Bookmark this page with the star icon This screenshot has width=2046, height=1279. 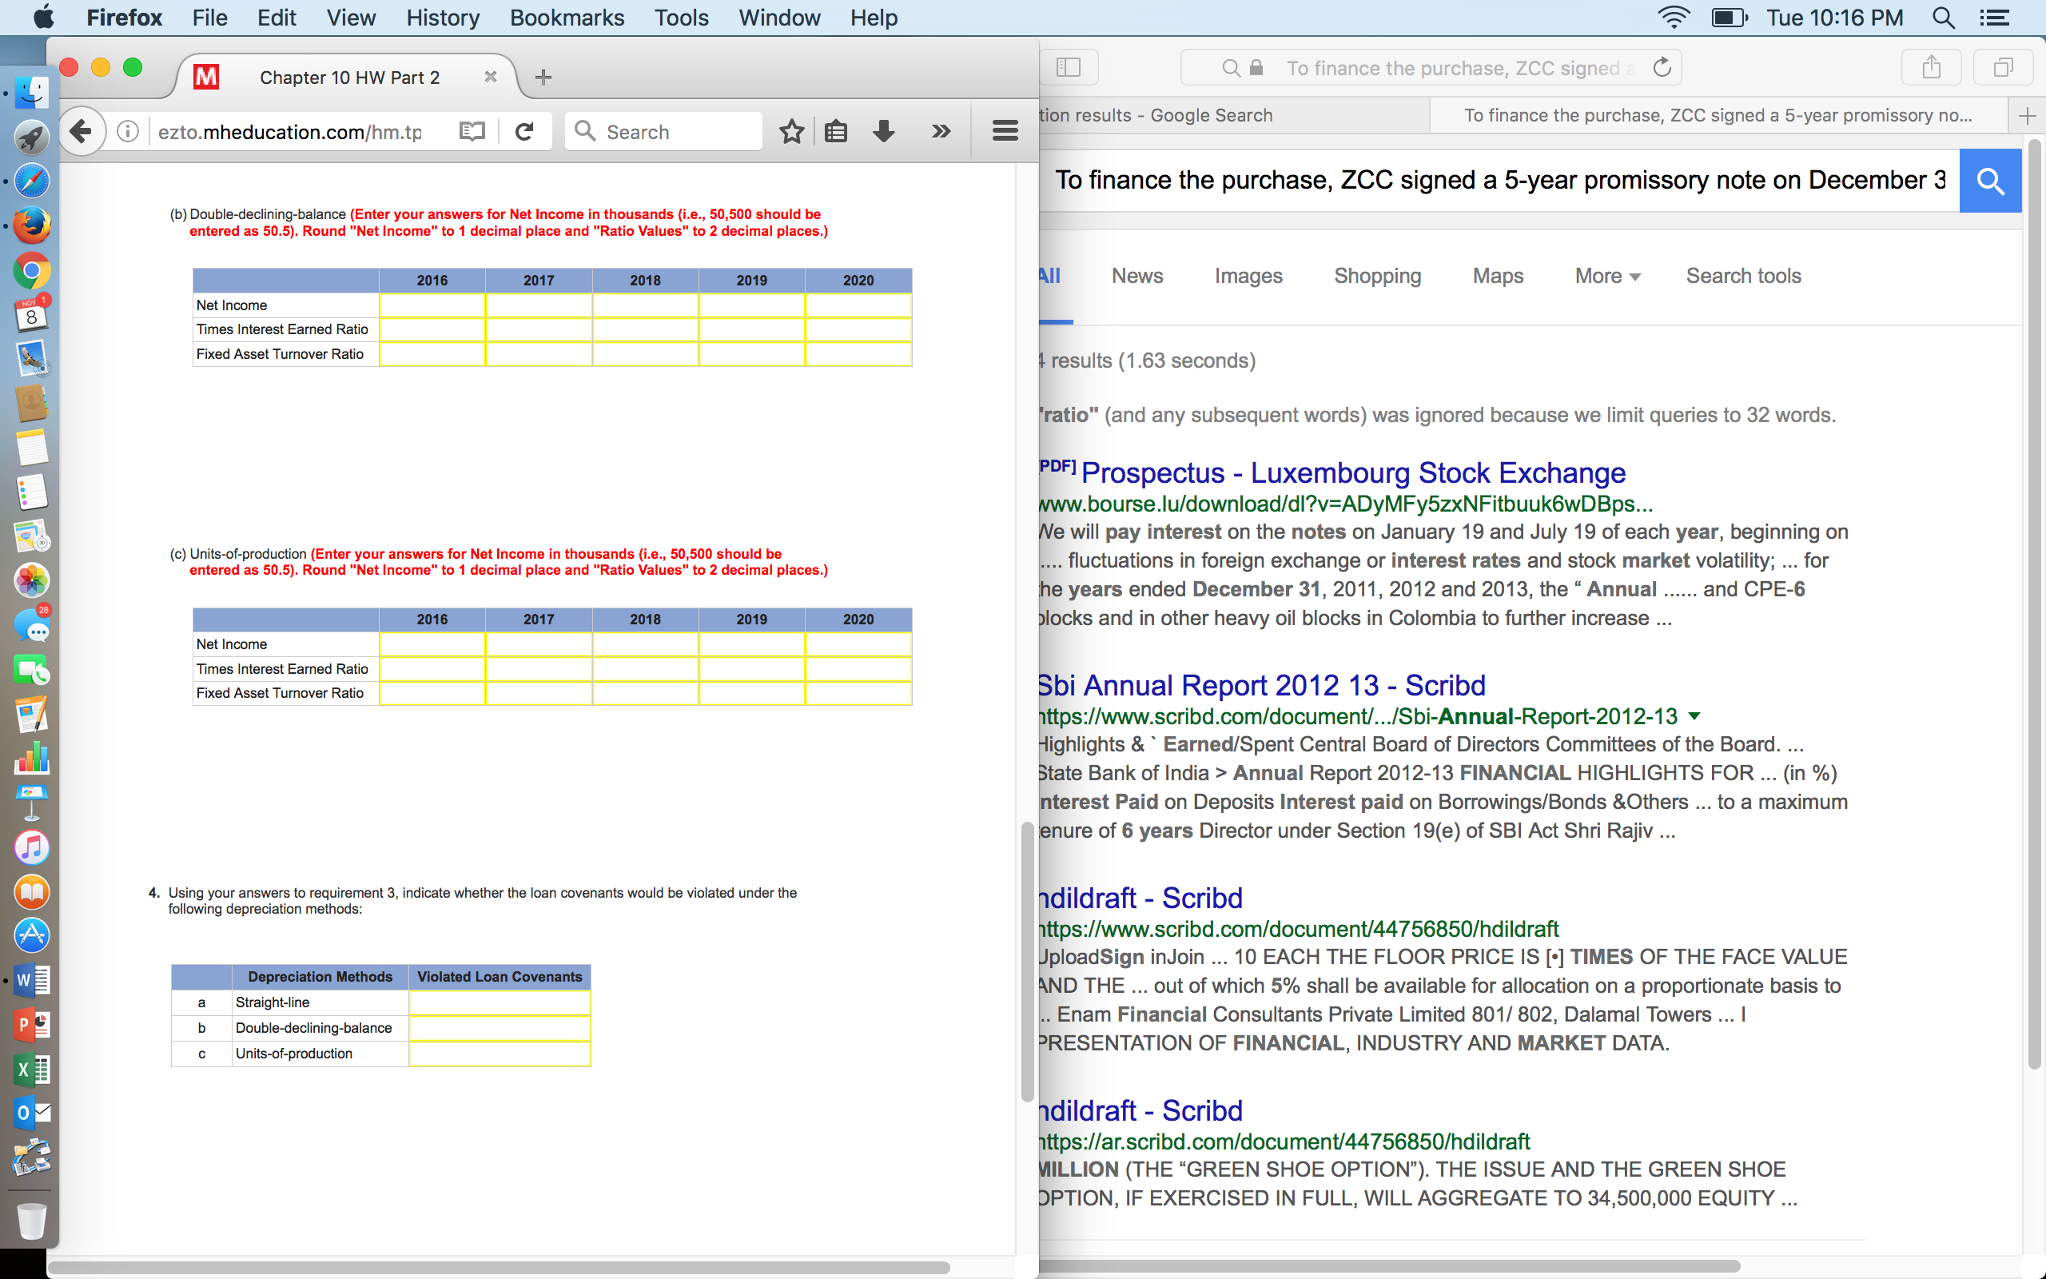791,131
